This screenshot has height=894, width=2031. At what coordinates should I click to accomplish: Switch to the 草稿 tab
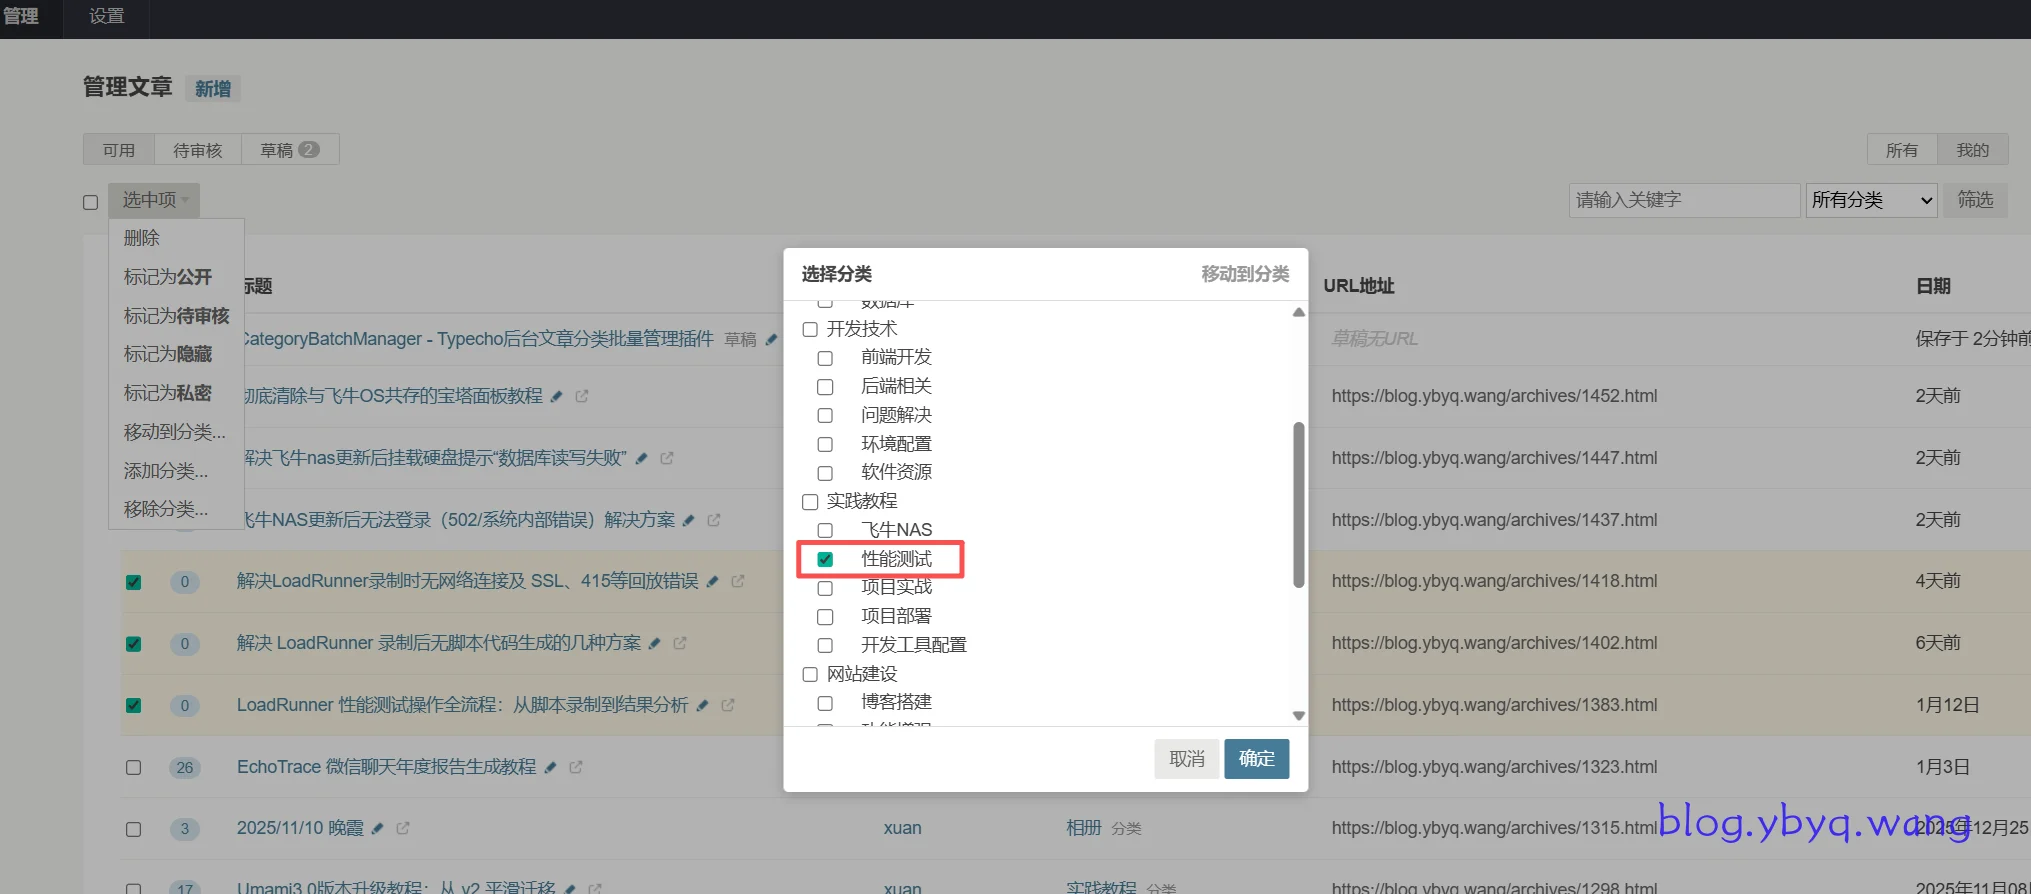point(289,150)
